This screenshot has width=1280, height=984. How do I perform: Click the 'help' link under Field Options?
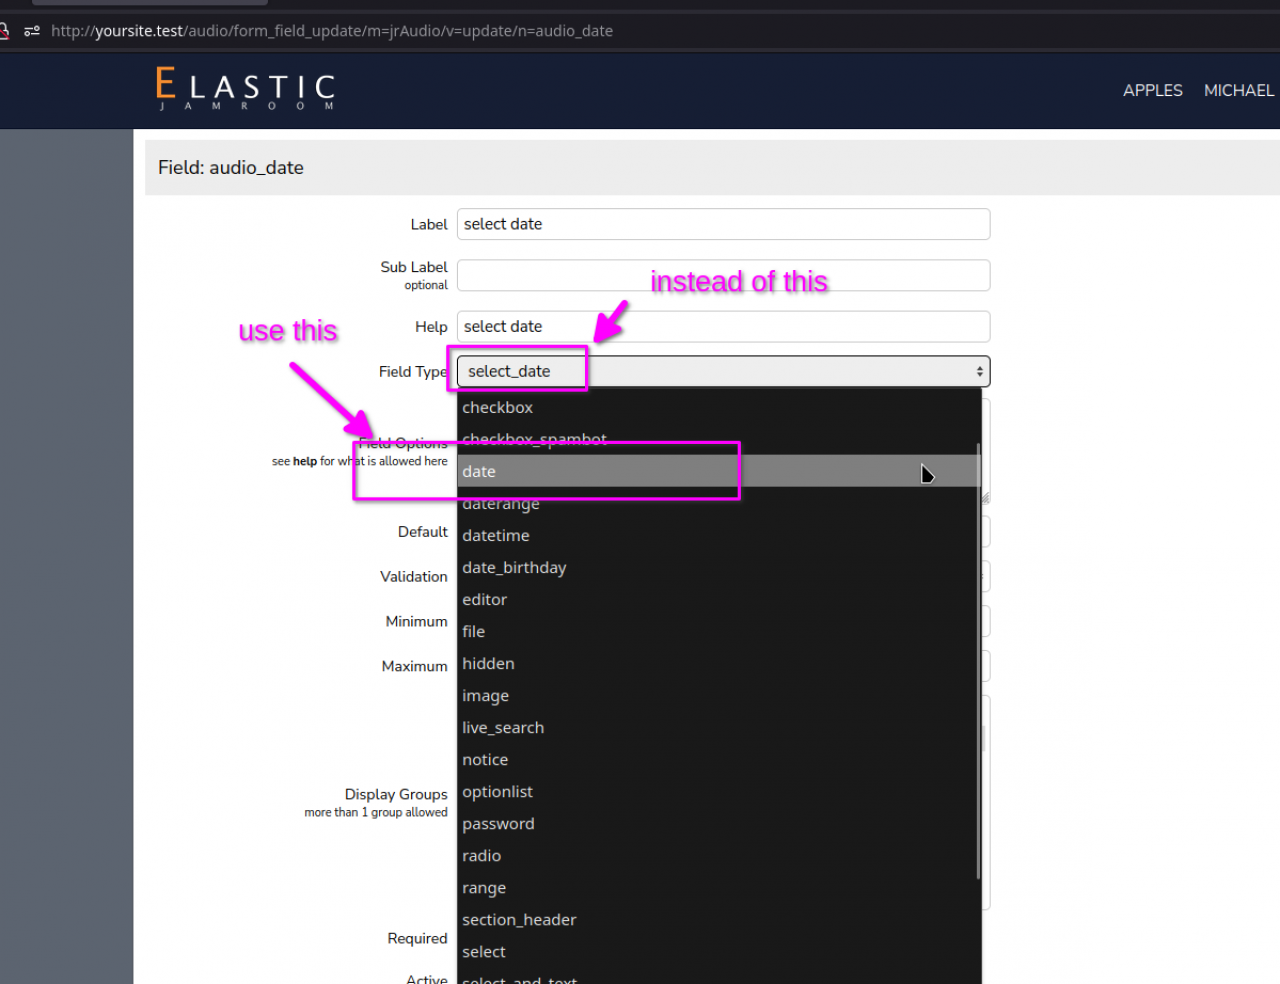(305, 462)
